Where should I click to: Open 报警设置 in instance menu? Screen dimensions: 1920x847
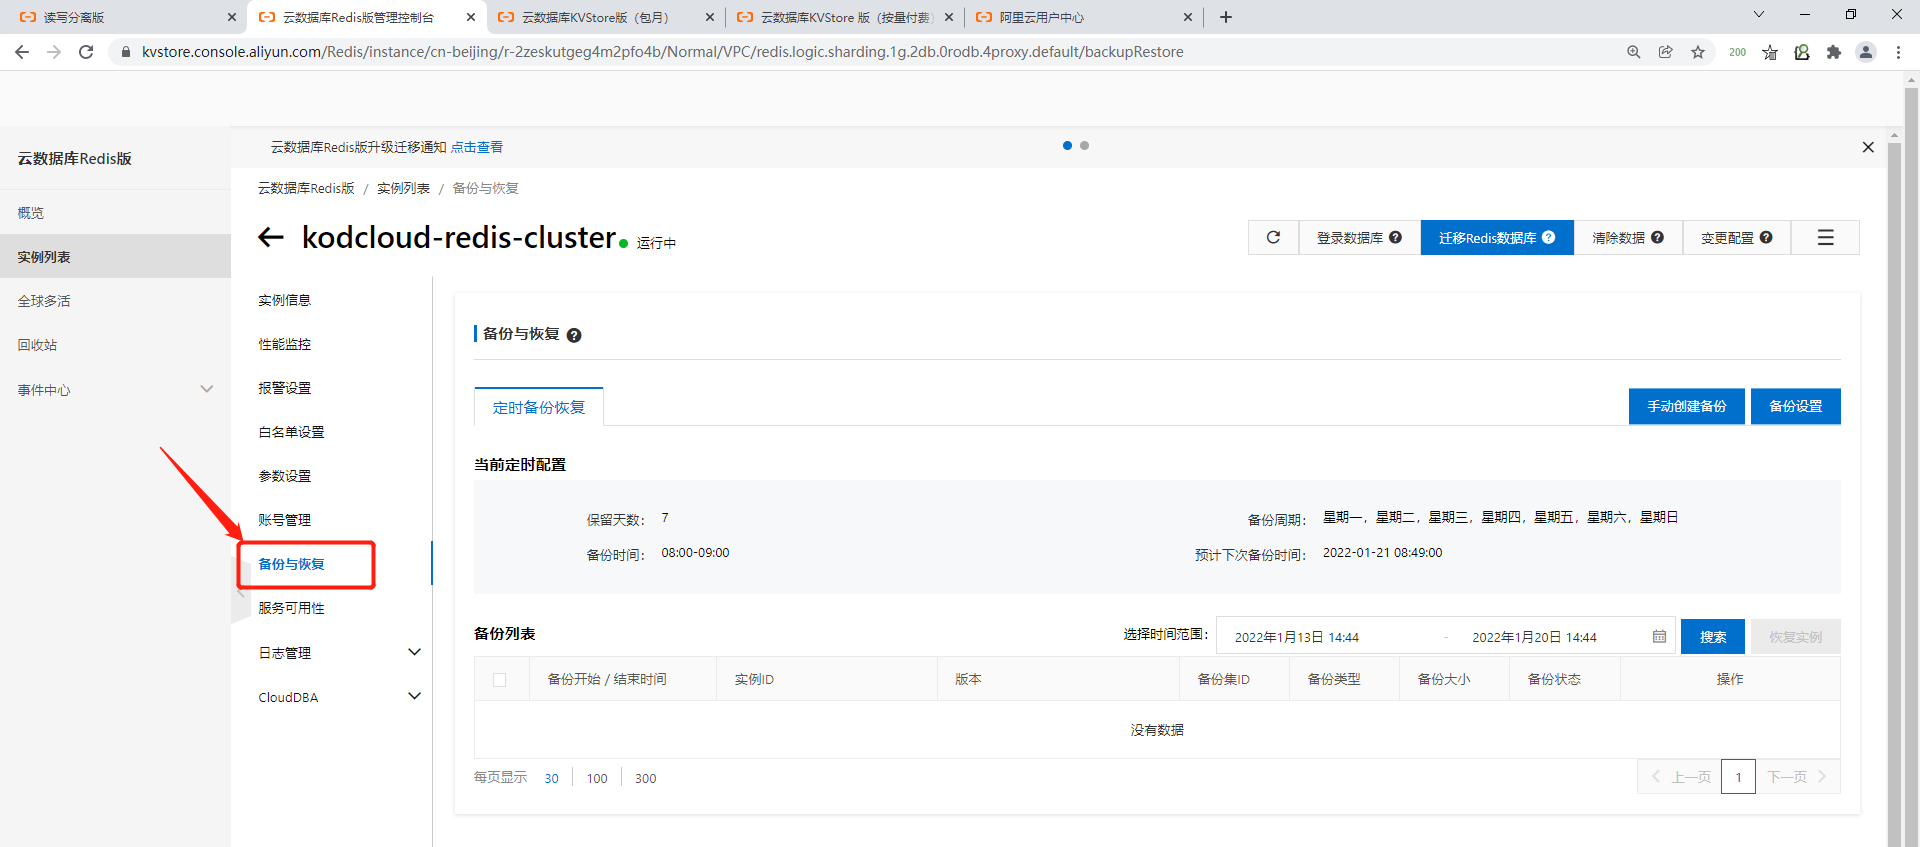coord(285,388)
